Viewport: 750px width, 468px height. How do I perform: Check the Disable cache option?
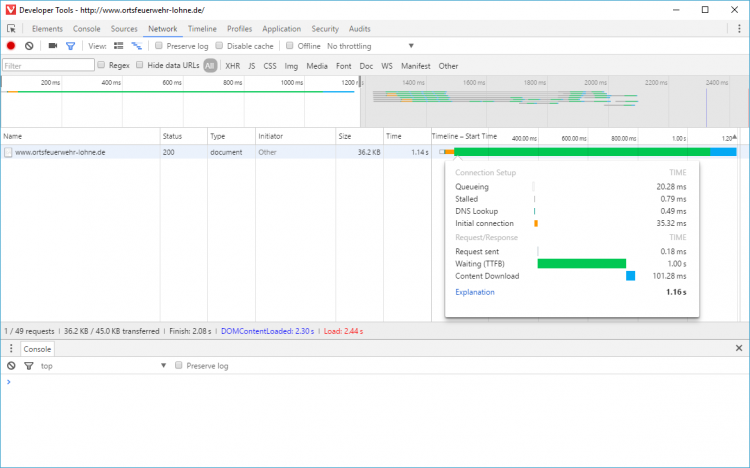(219, 45)
